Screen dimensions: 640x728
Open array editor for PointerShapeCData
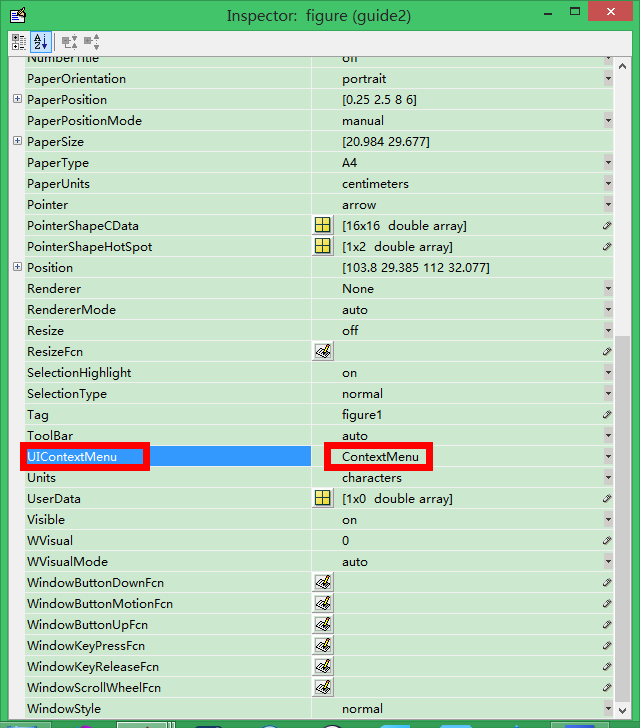(323, 225)
